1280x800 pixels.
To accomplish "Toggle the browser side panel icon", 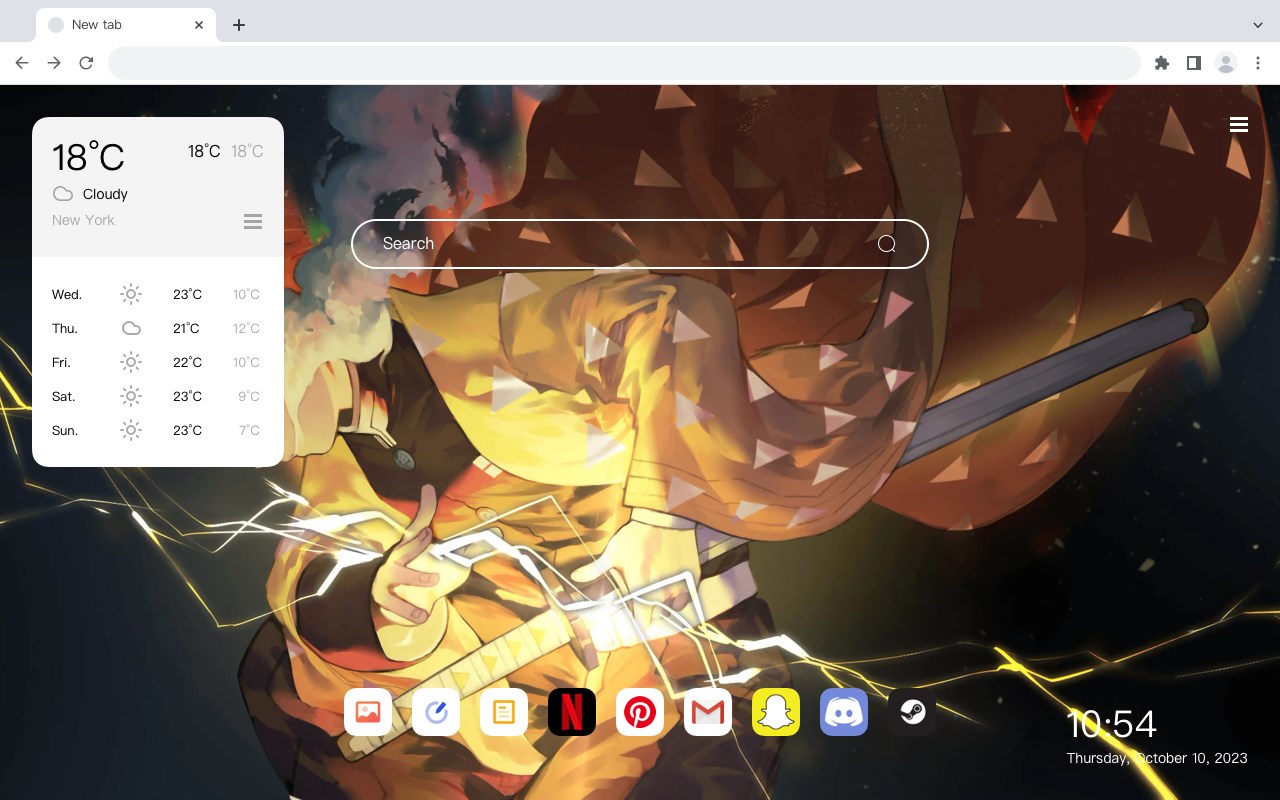I will pyautogui.click(x=1193, y=63).
